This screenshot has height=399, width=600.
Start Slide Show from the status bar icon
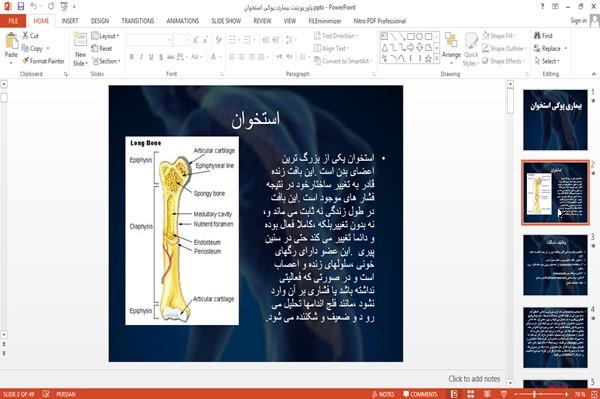coord(504,394)
